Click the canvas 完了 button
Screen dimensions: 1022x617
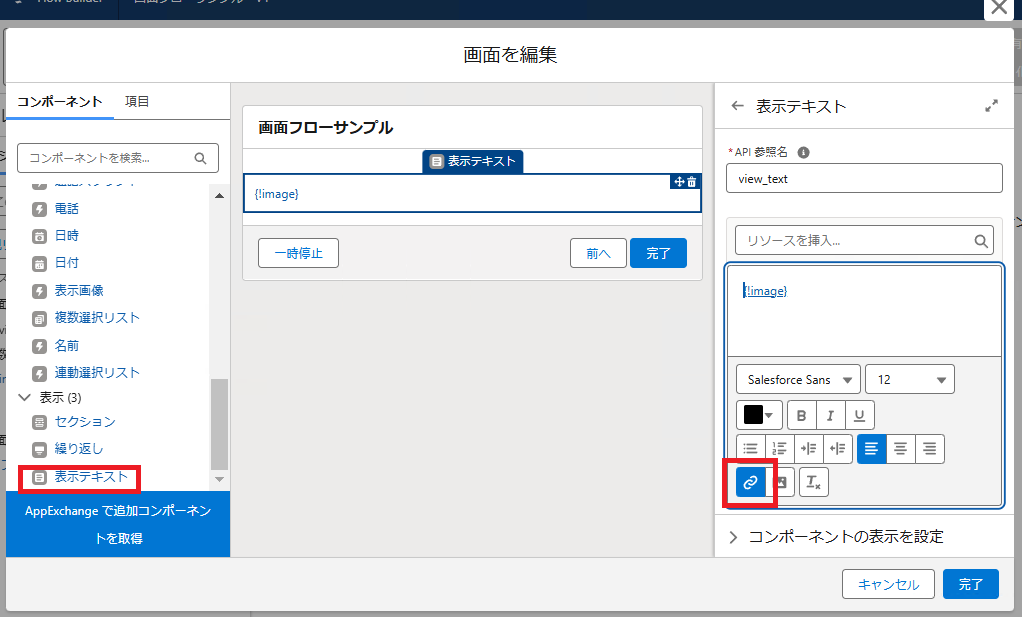click(658, 253)
